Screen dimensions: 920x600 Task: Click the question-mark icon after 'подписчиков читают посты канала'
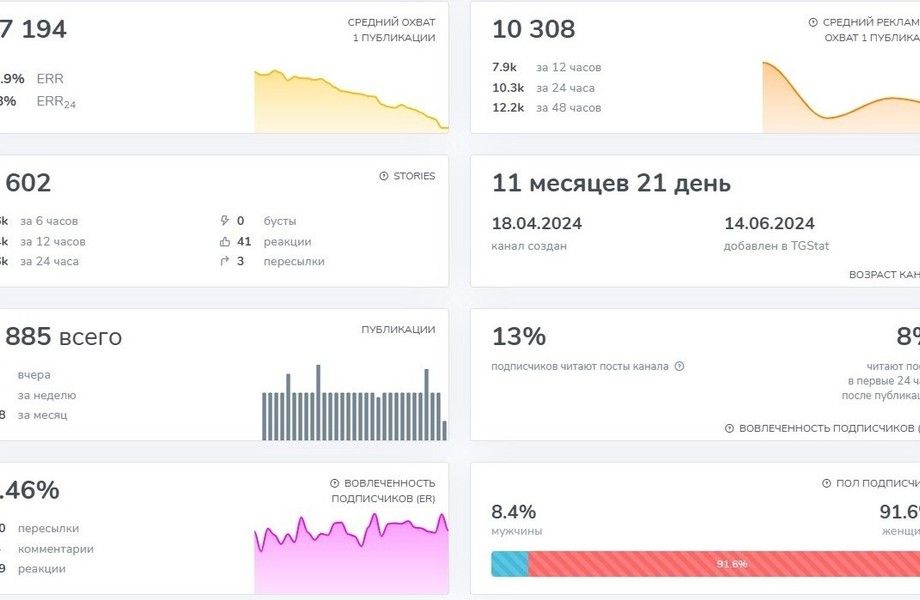[x=679, y=366]
